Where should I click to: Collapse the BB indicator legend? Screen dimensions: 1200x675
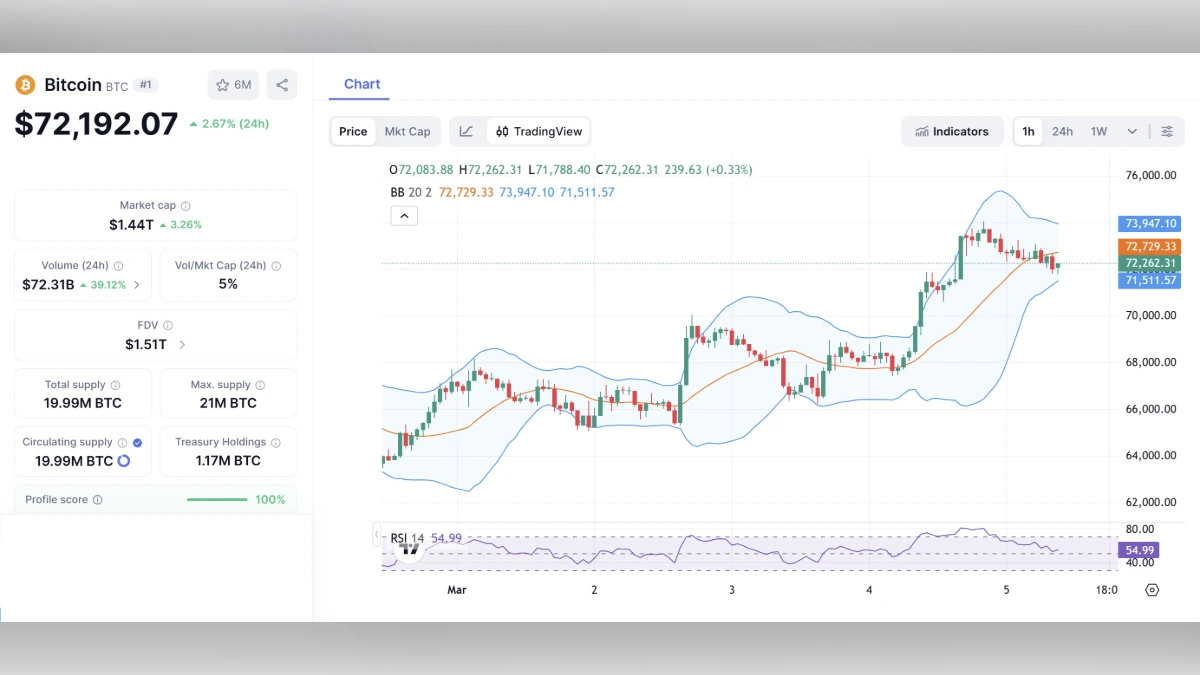tap(404, 215)
